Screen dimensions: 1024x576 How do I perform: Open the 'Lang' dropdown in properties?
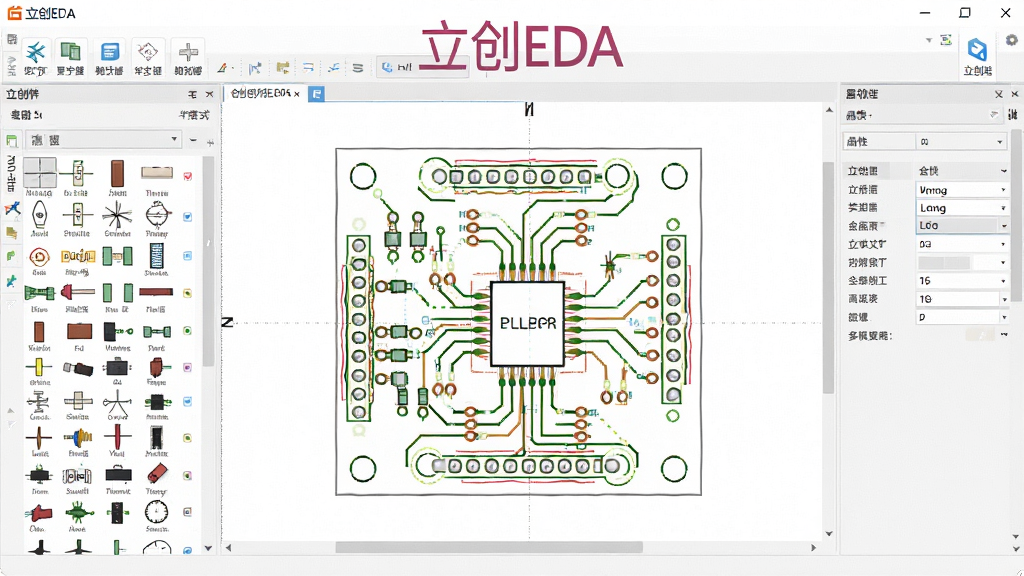click(x=963, y=208)
